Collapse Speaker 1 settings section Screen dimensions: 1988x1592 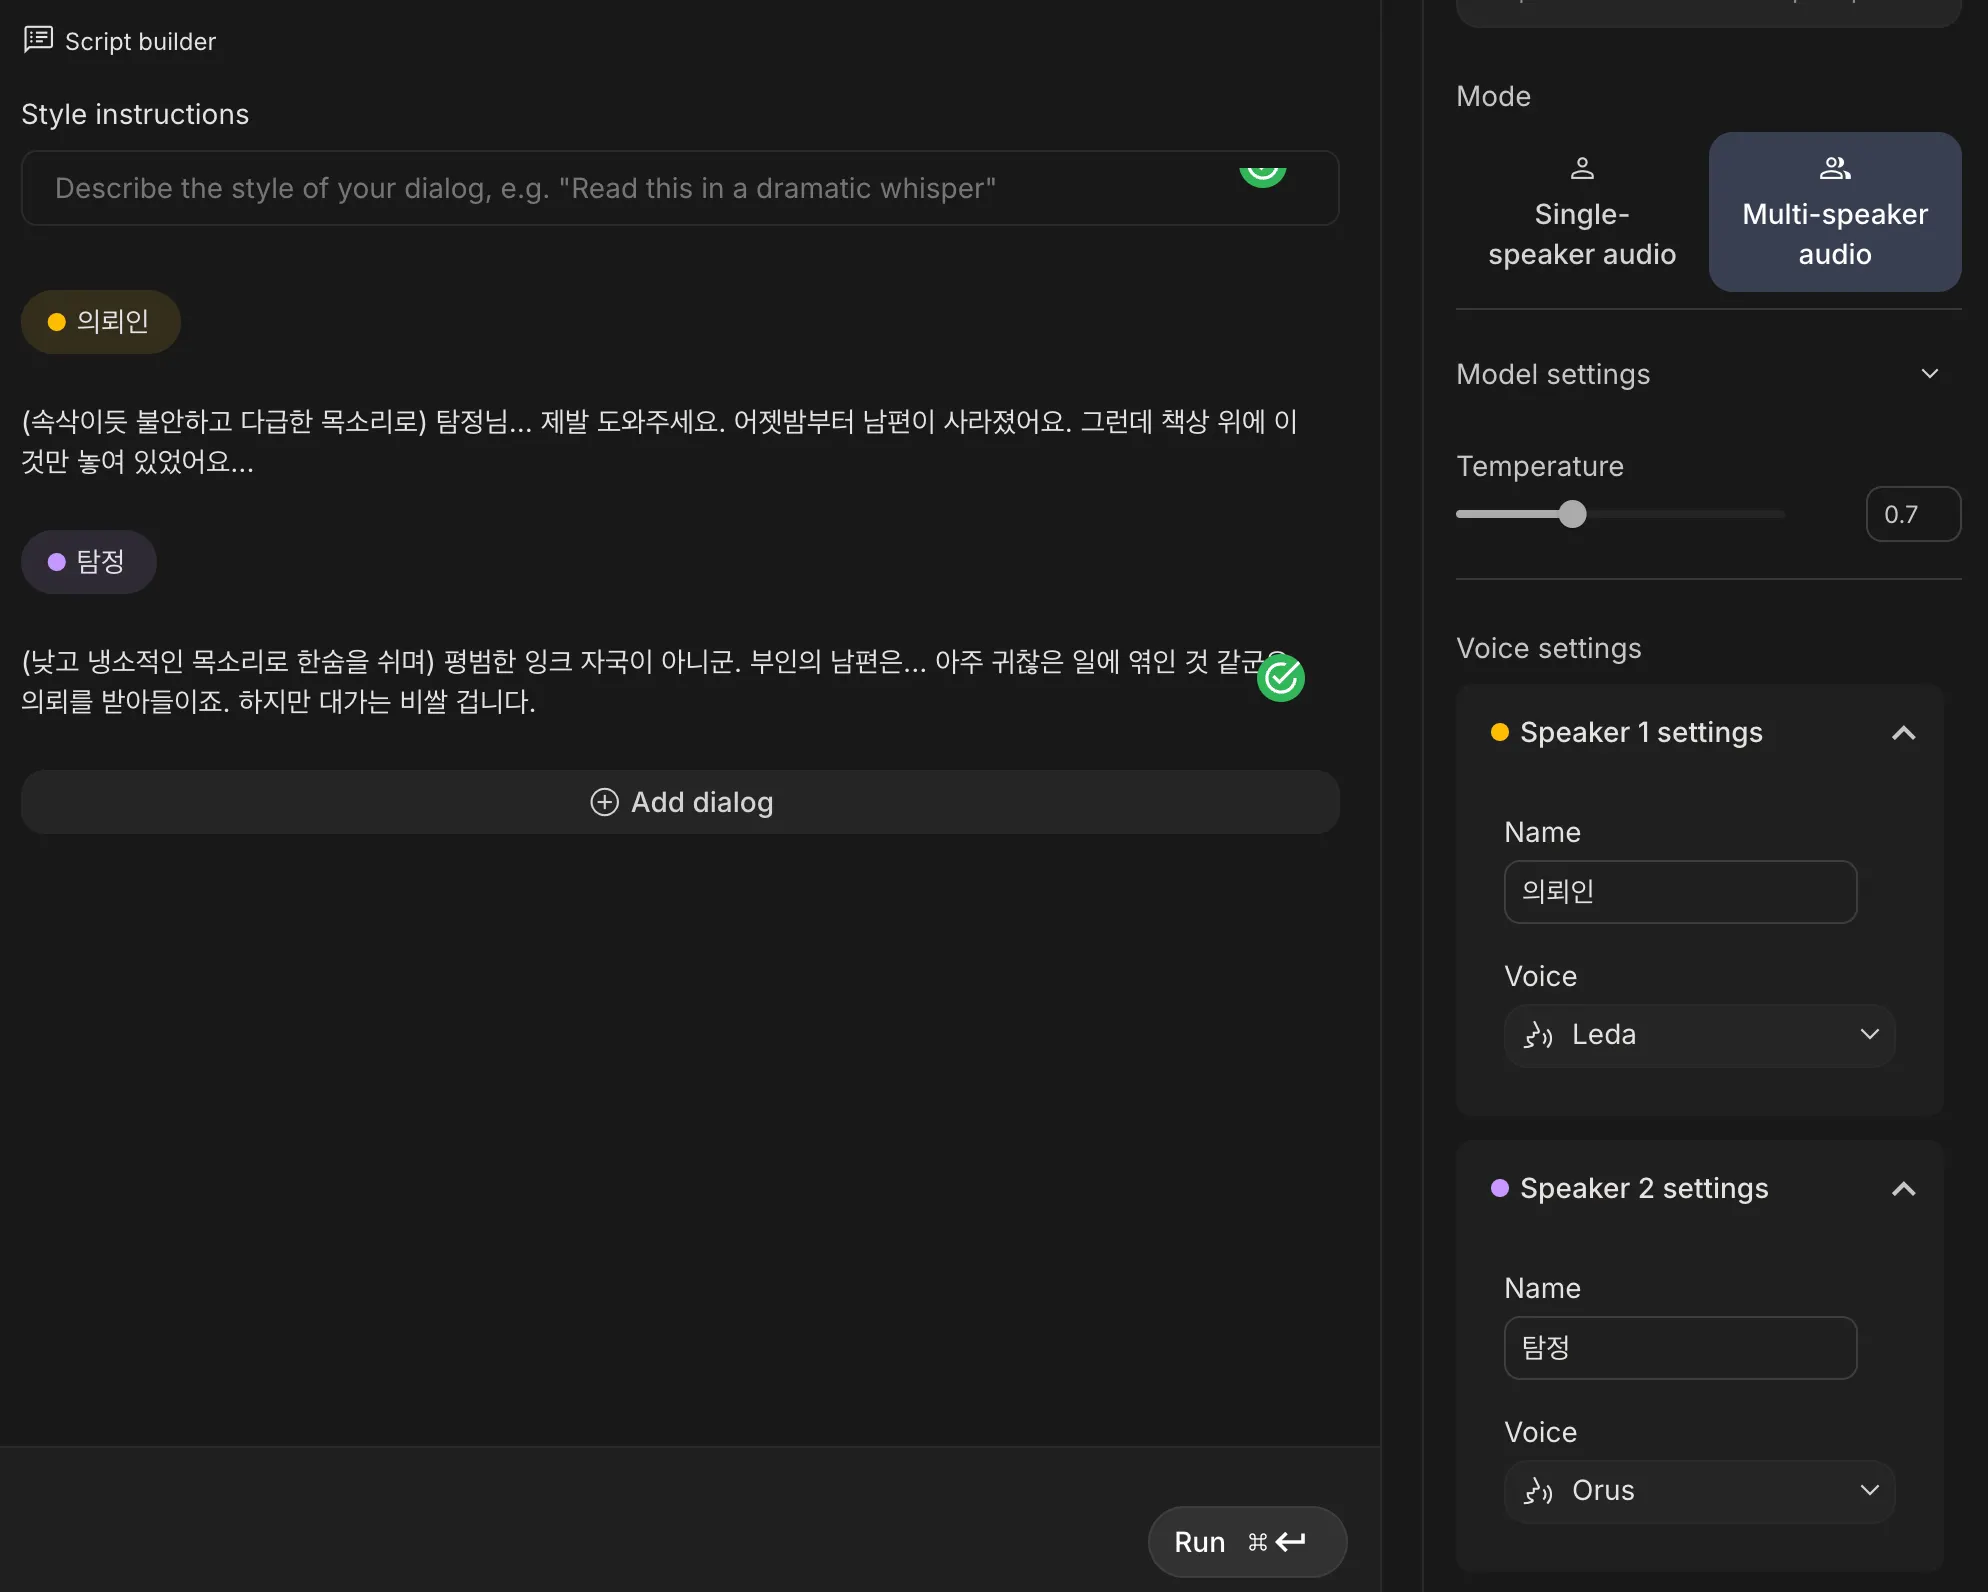[1903, 733]
